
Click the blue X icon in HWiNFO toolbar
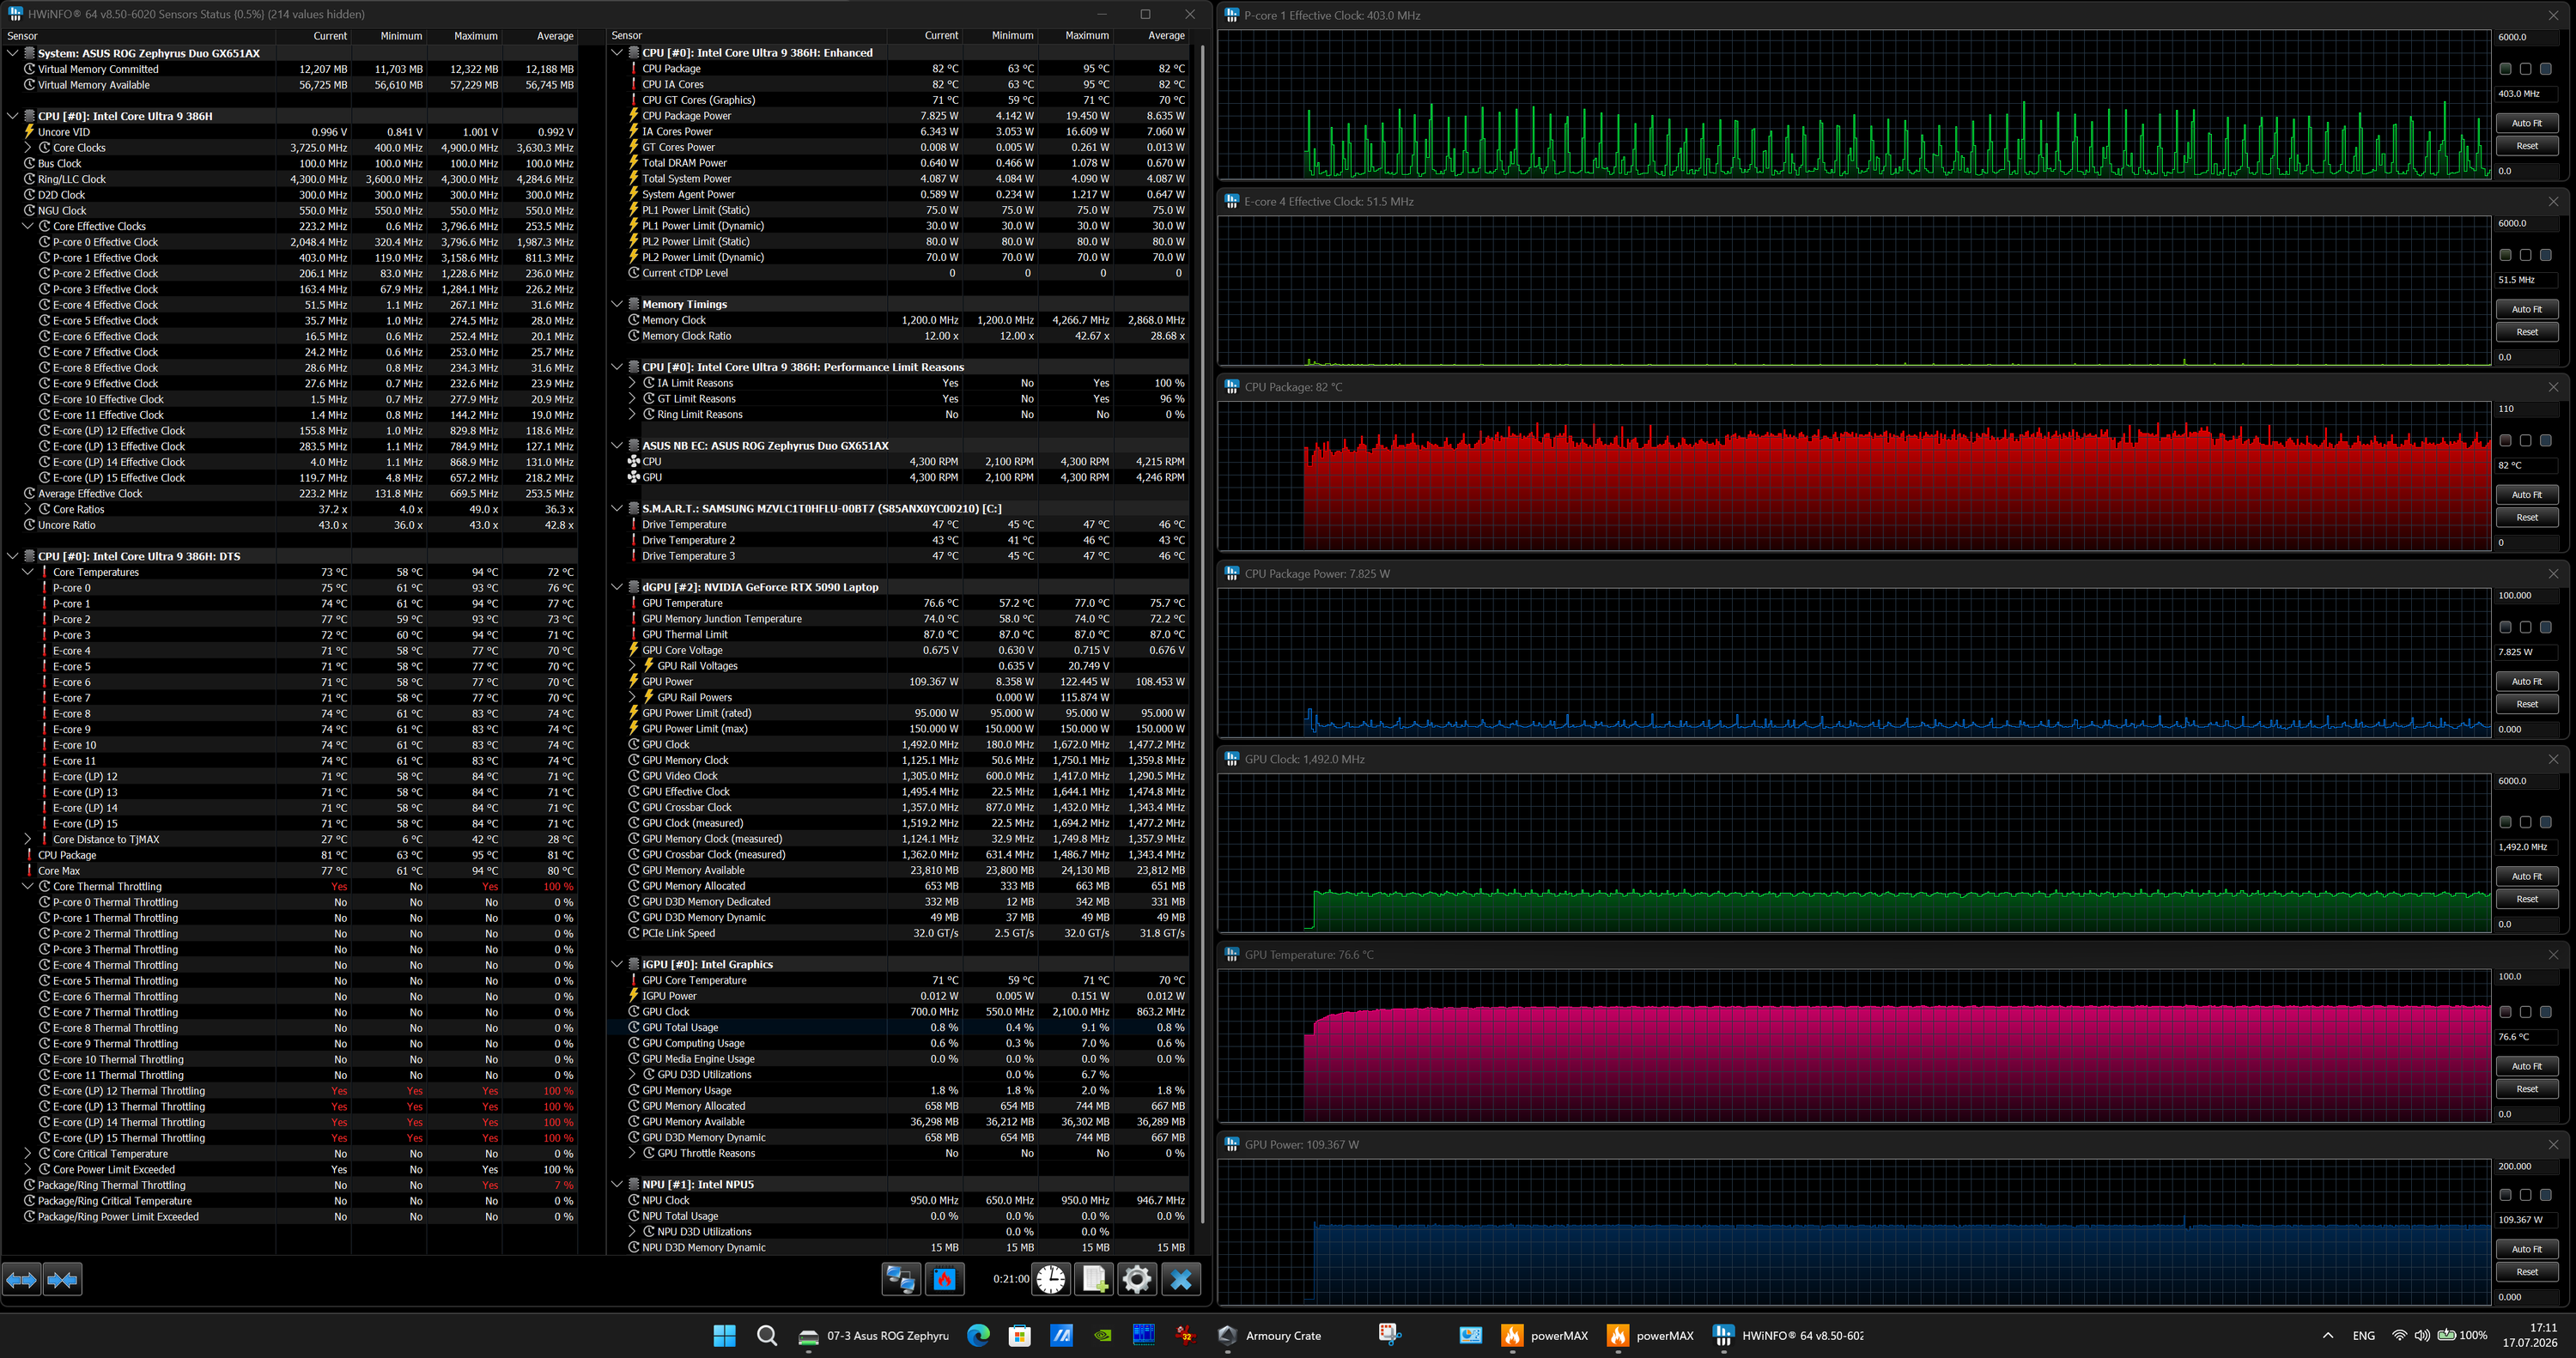click(1181, 1279)
